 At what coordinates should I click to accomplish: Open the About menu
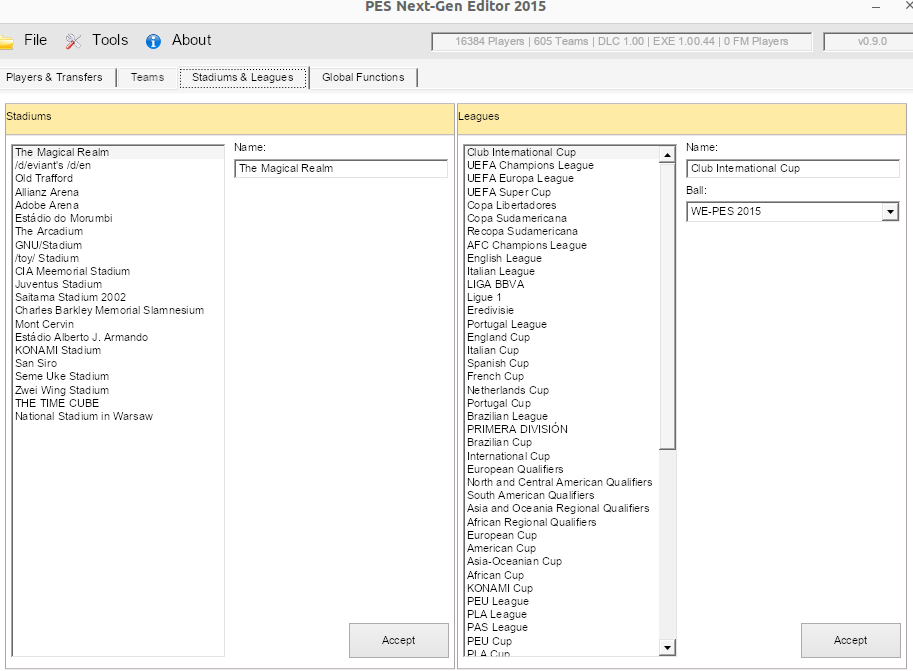191,40
